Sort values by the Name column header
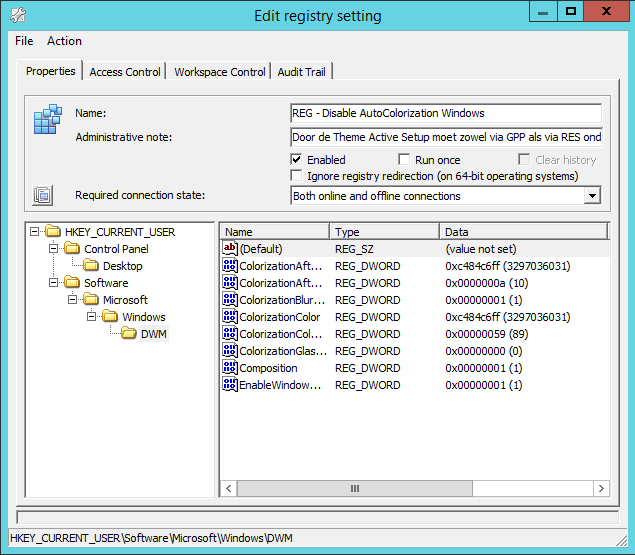The image size is (635, 555). click(x=274, y=232)
